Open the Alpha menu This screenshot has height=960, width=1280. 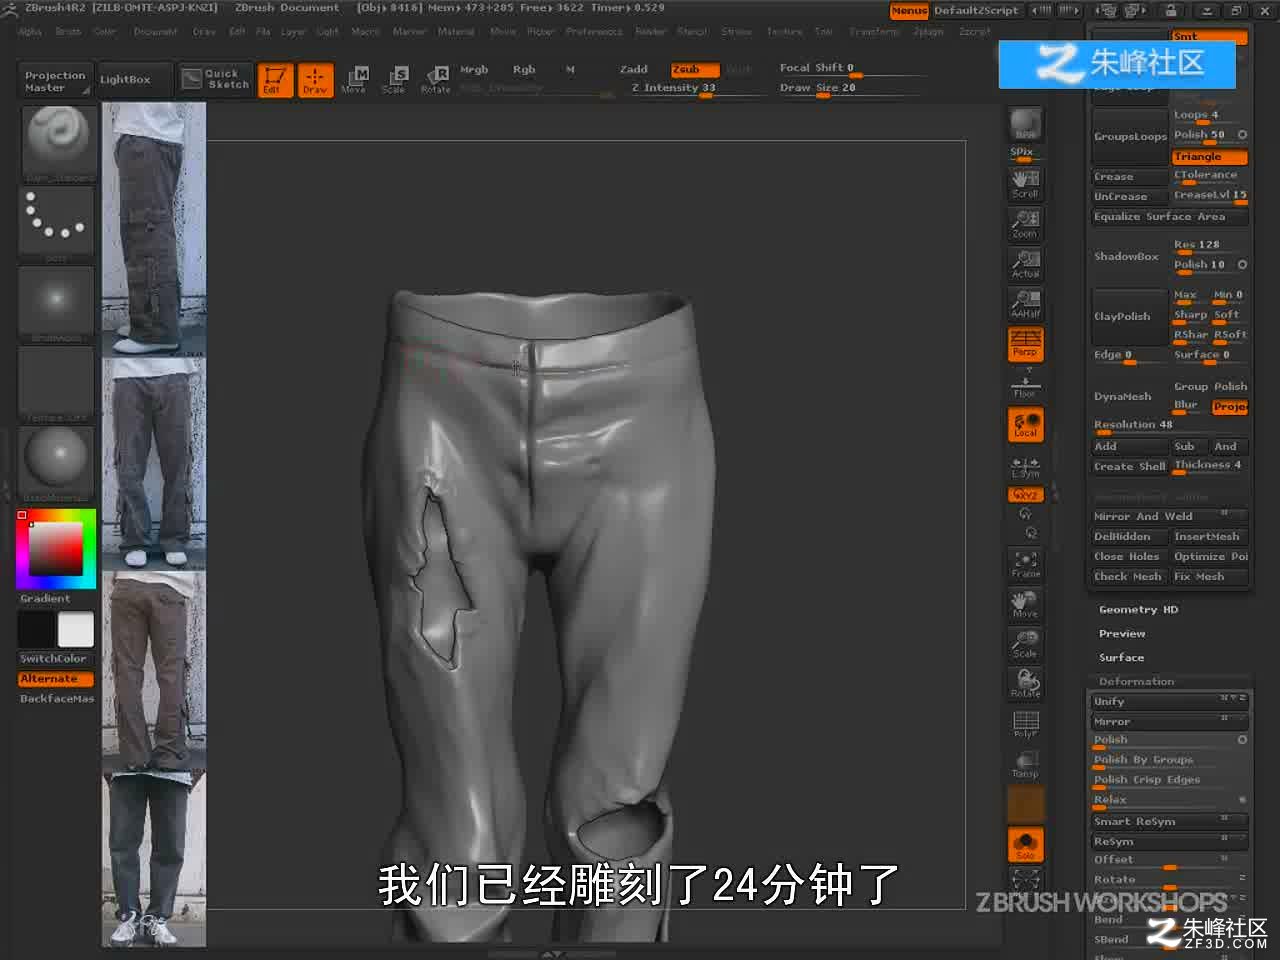(x=30, y=31)
